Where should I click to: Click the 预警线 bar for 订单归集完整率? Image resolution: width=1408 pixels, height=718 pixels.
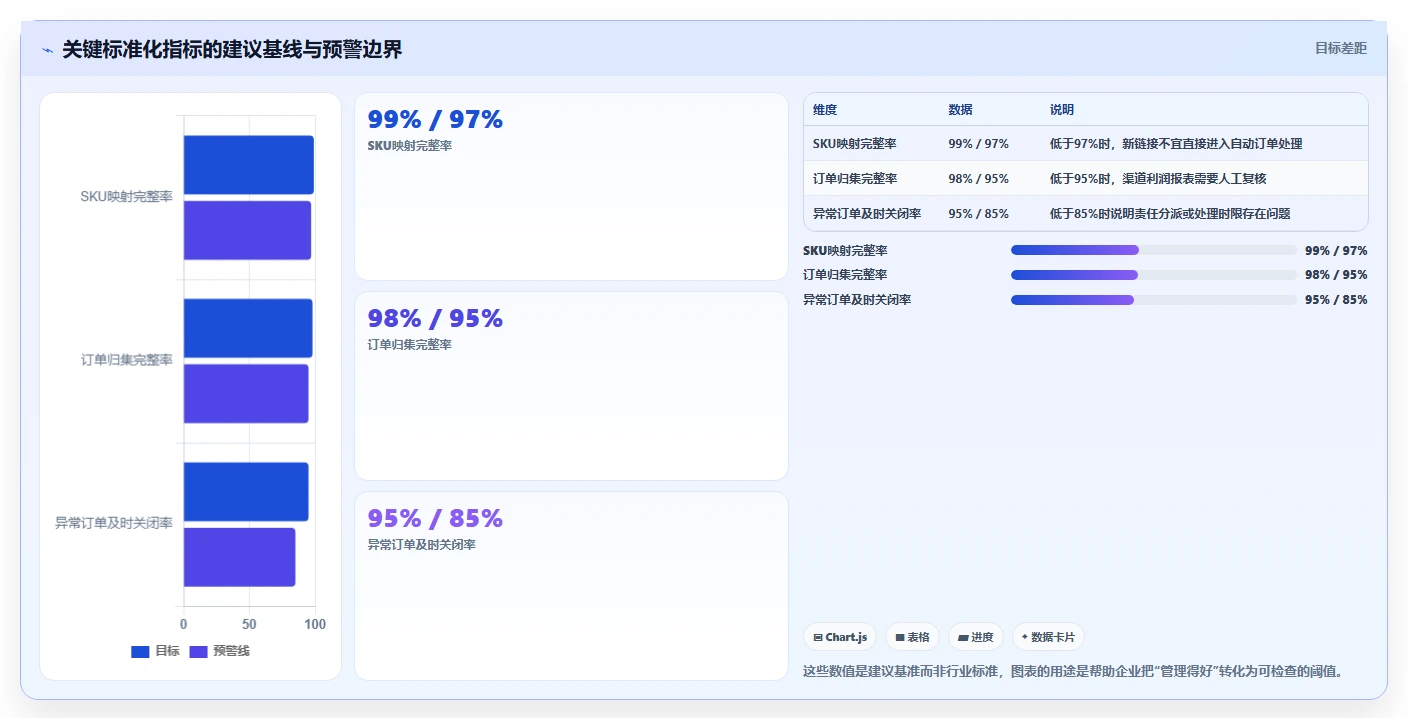coord(246,393)
